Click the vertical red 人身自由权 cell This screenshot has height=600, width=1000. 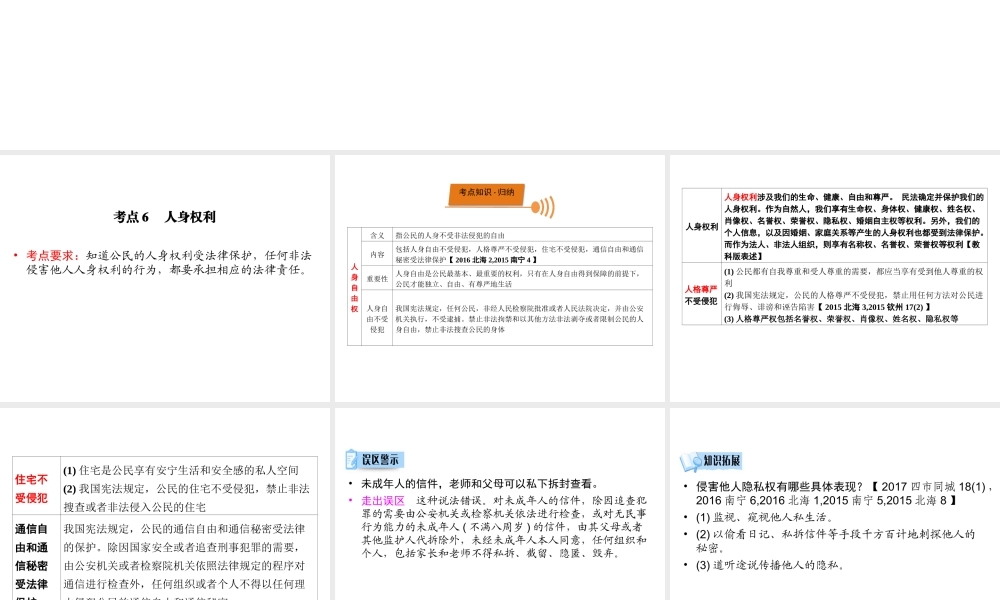coord(355,287)
